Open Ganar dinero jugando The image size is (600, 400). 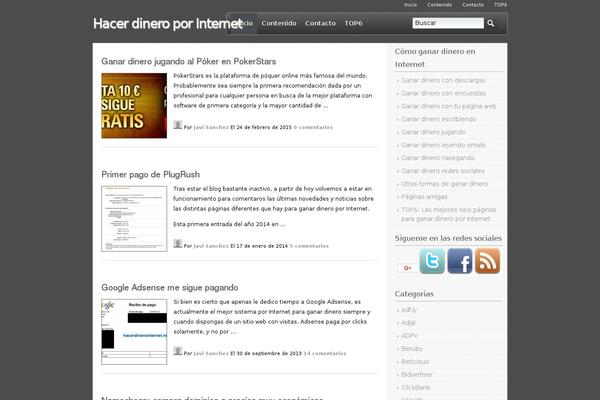pyautogui.click(x=434, y=132)
